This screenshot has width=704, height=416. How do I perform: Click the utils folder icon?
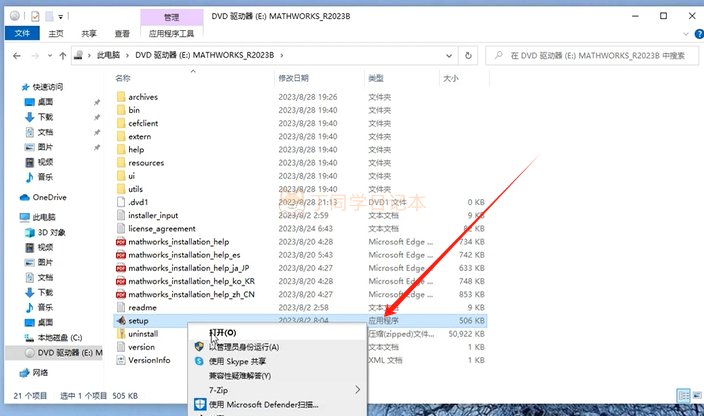click(121, 188)
